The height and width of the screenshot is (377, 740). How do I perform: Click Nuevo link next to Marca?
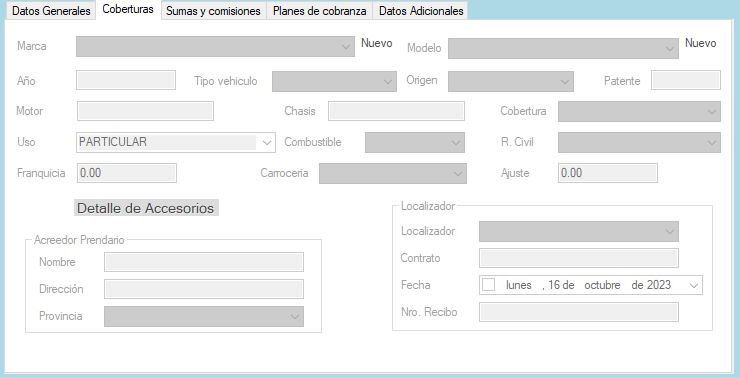(x=377, y=43)
